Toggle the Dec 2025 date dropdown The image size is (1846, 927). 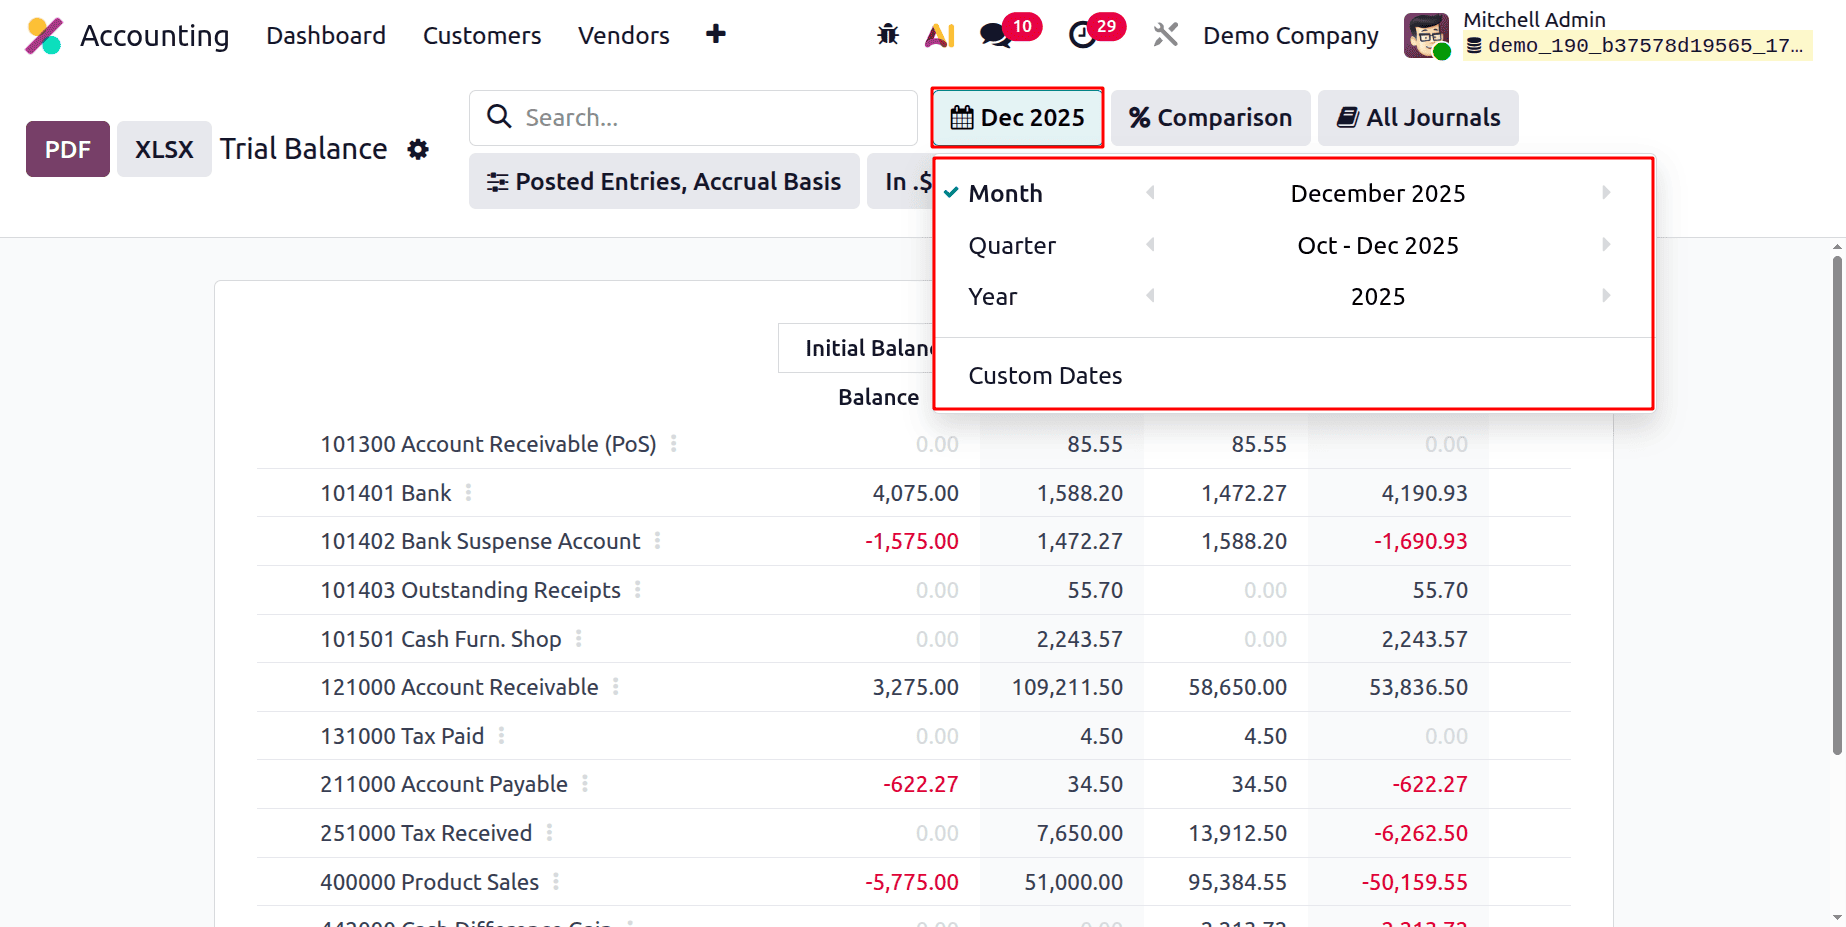point(1017,117)
